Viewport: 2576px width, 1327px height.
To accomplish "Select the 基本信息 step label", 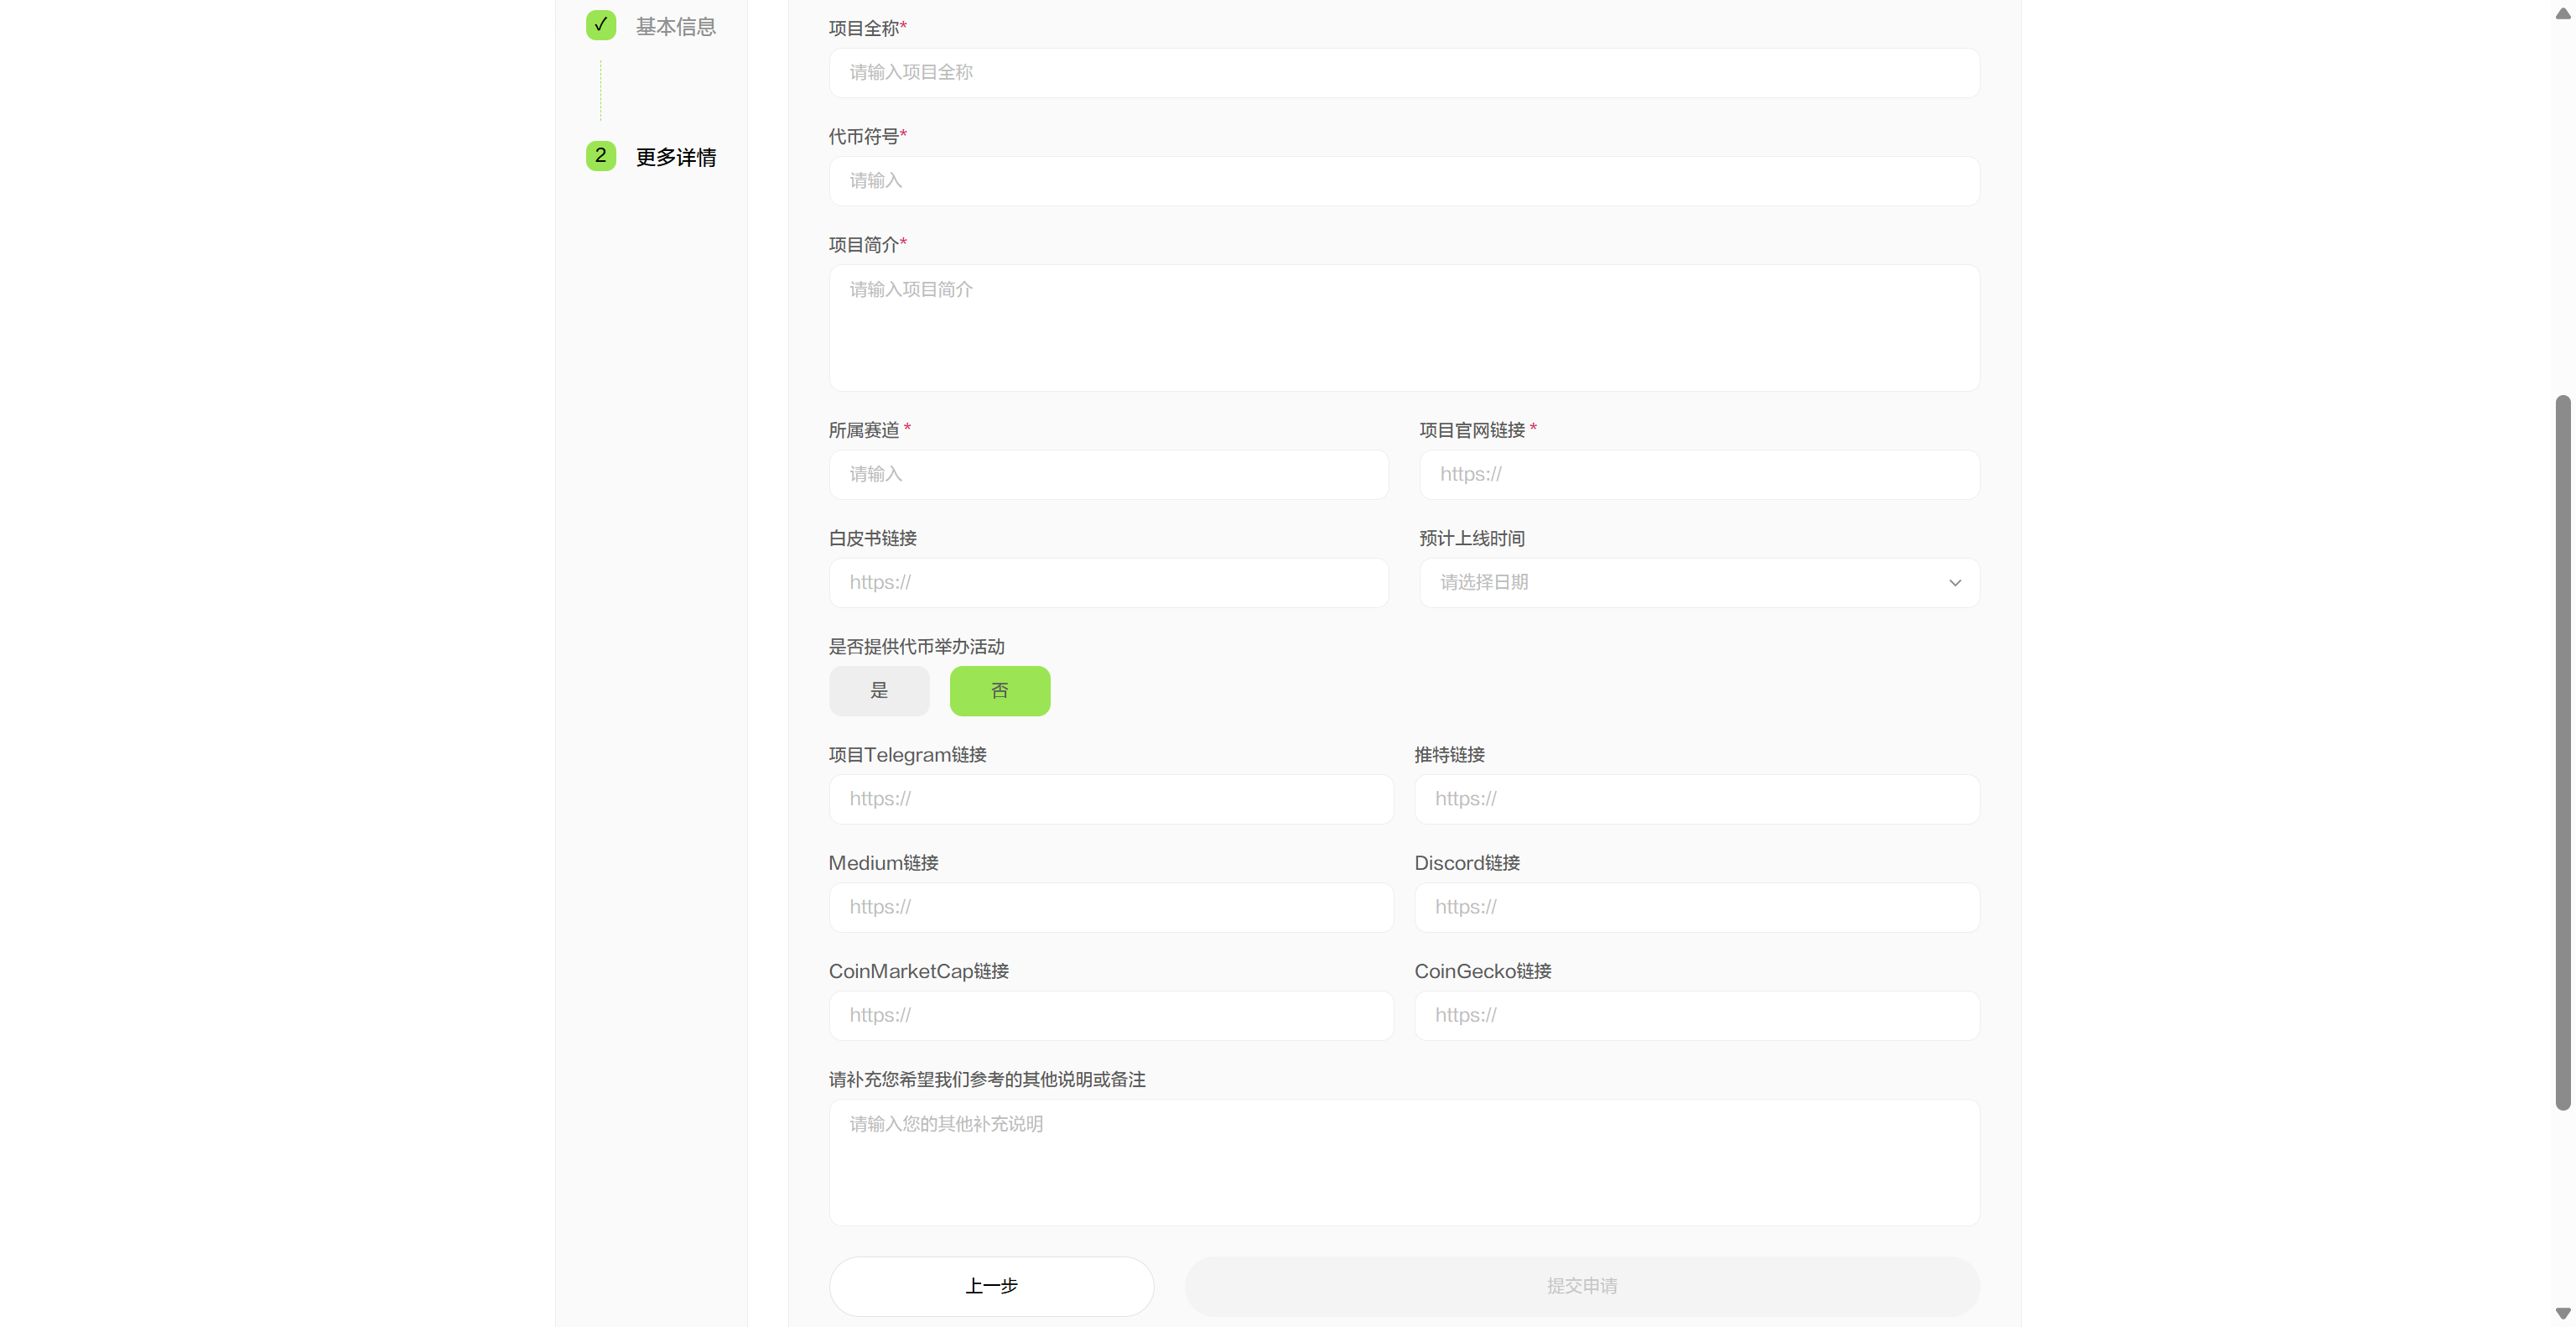I will point(676,27).
